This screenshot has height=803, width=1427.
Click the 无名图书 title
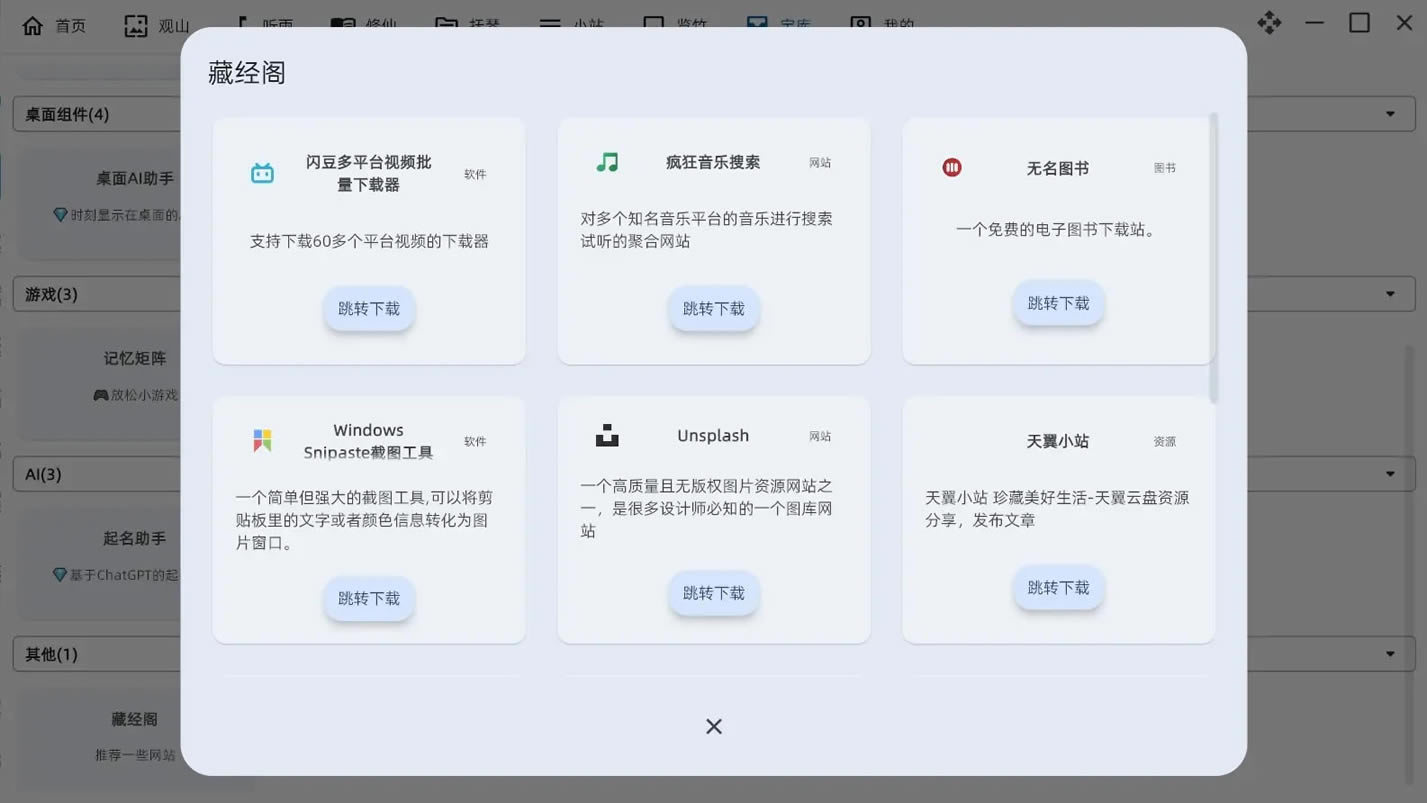tap(1058, 168)
